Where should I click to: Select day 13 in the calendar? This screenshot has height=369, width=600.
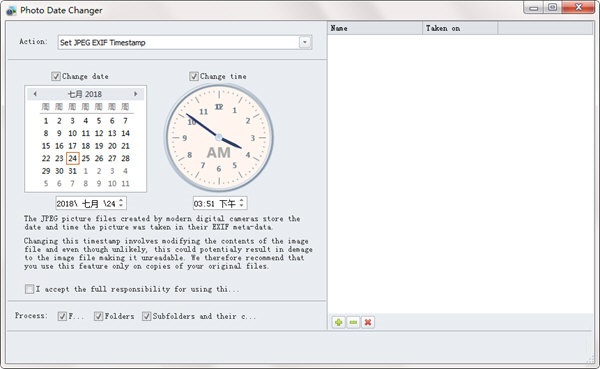coord(112,133)
